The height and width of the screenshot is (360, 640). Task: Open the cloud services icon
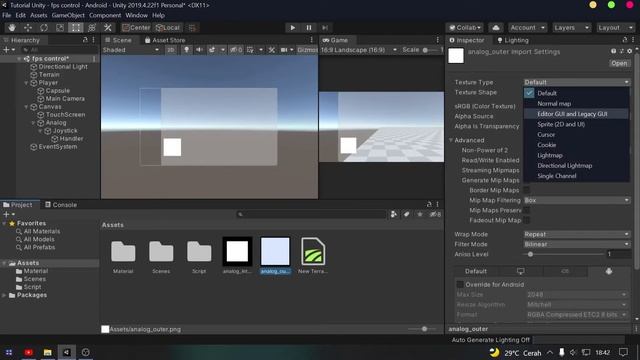pos(496,28)
